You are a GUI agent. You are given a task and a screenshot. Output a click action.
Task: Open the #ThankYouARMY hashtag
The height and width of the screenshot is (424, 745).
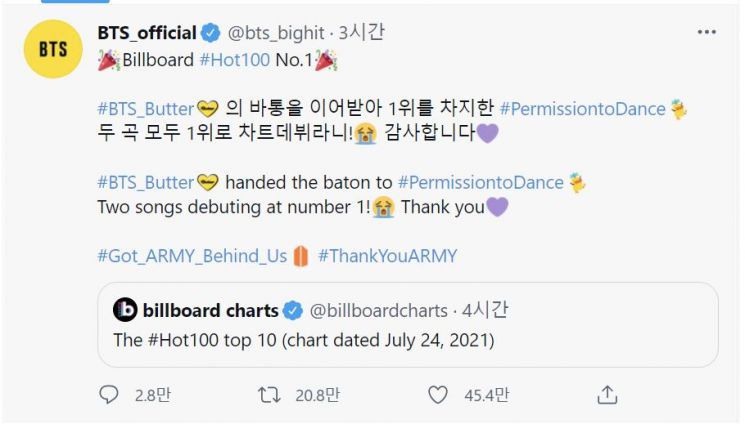click(x=387, y=256)
